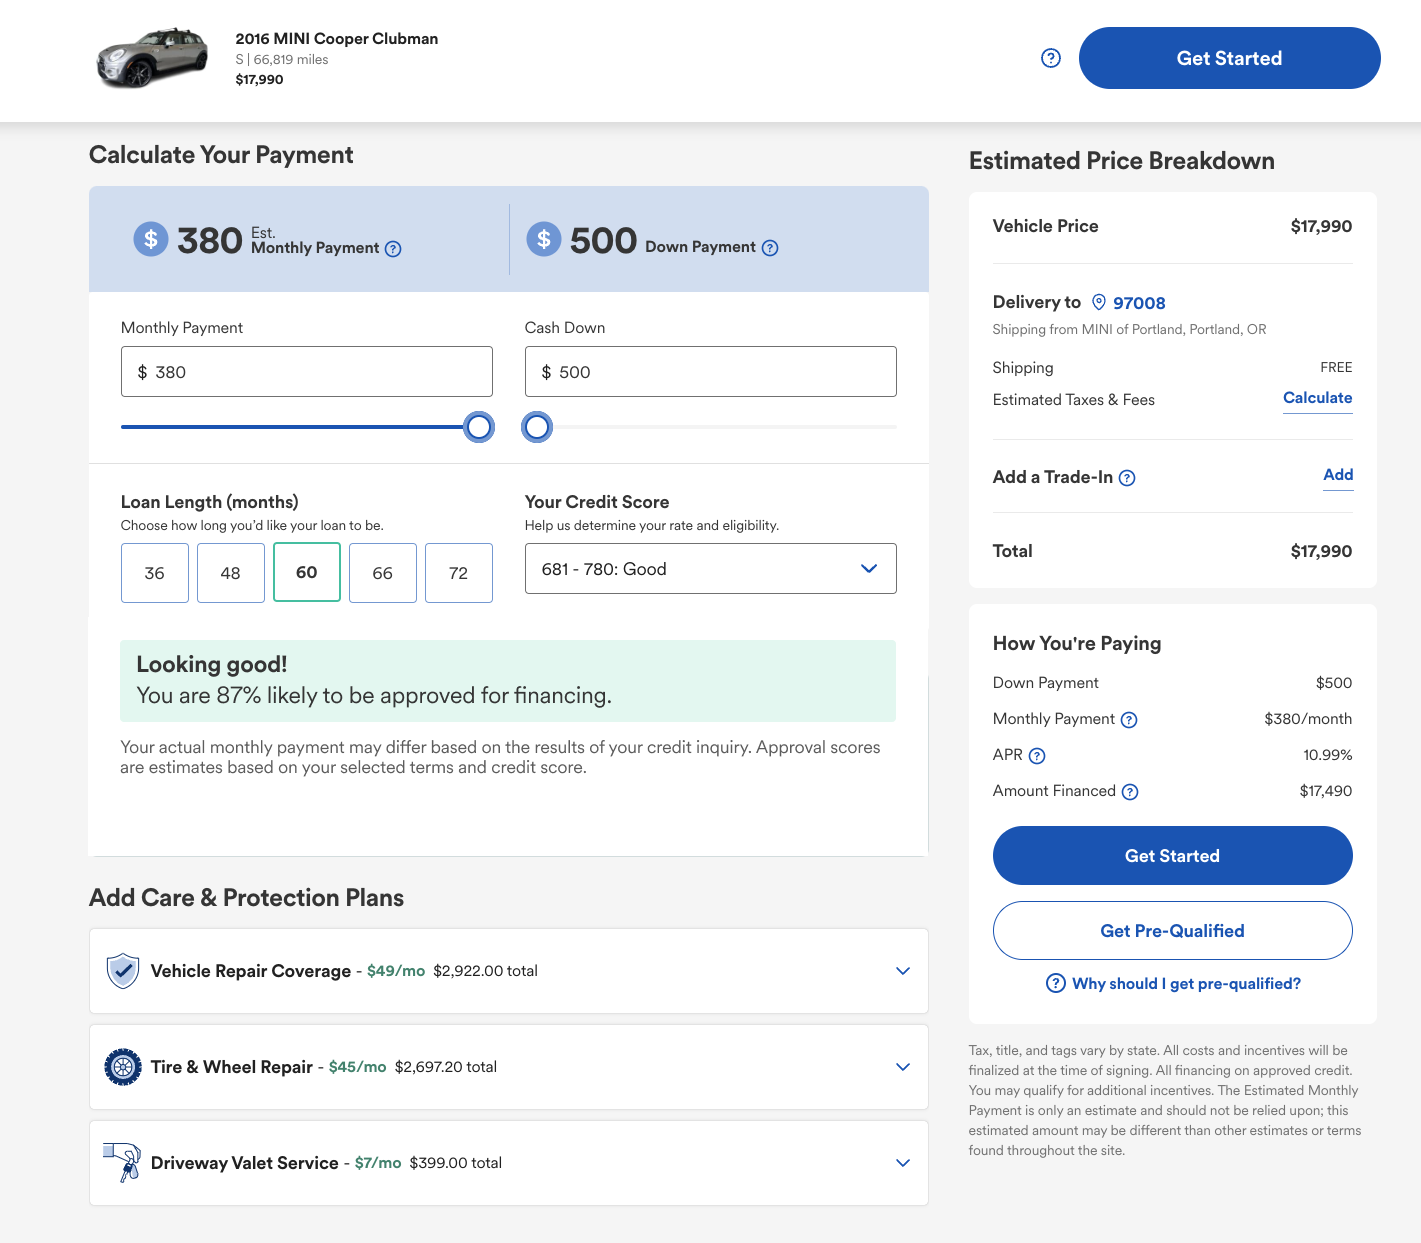The image size is (1421, 1243).
Task: Click the $7/mo Driveway Valet price
Action: [378, 1163]
